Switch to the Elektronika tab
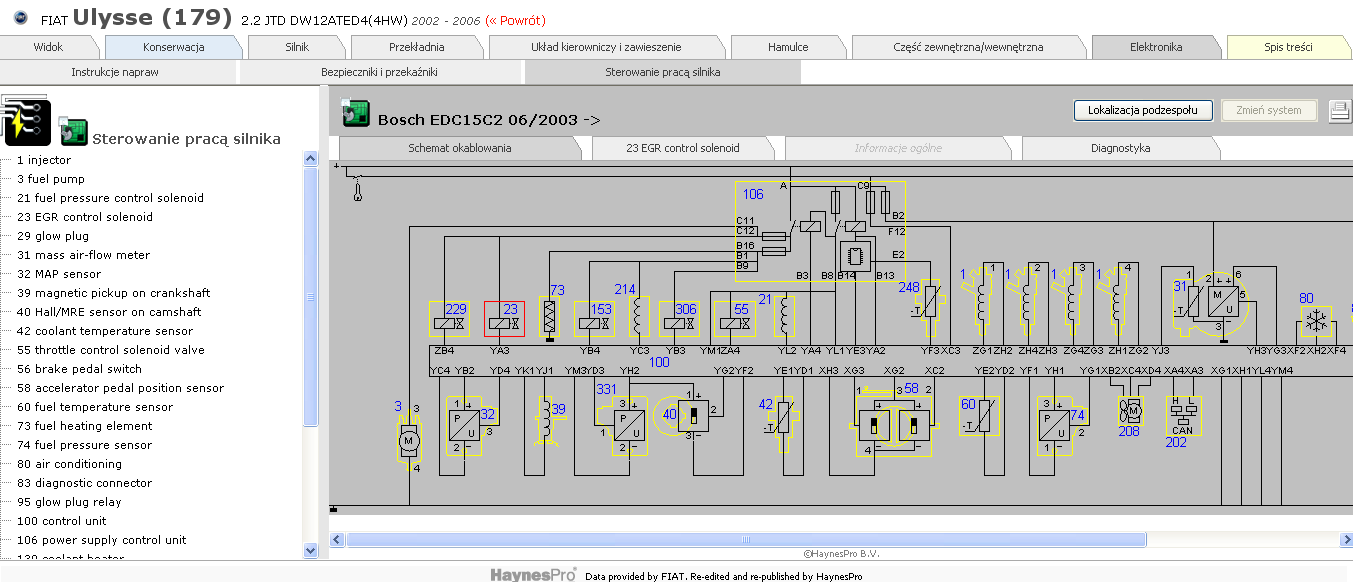 coord(1156,47)
